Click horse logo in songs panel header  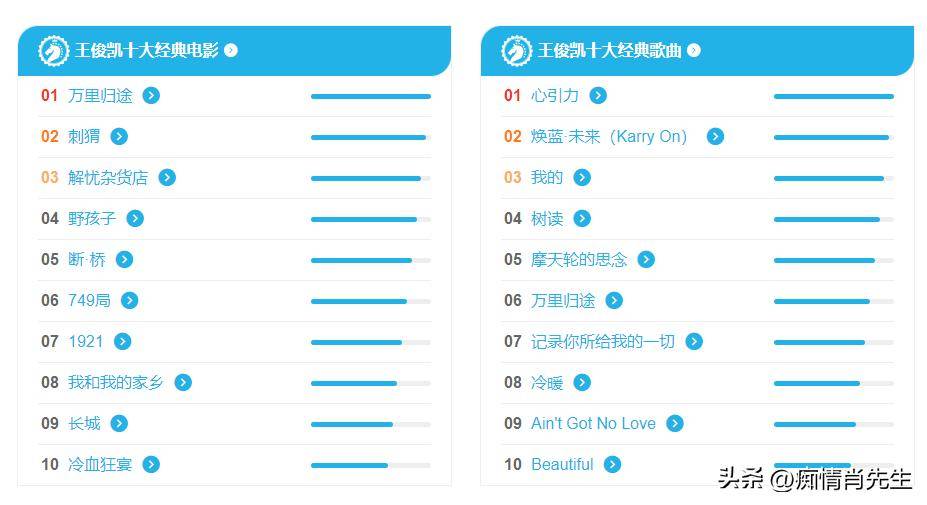(x=516, y=50)
